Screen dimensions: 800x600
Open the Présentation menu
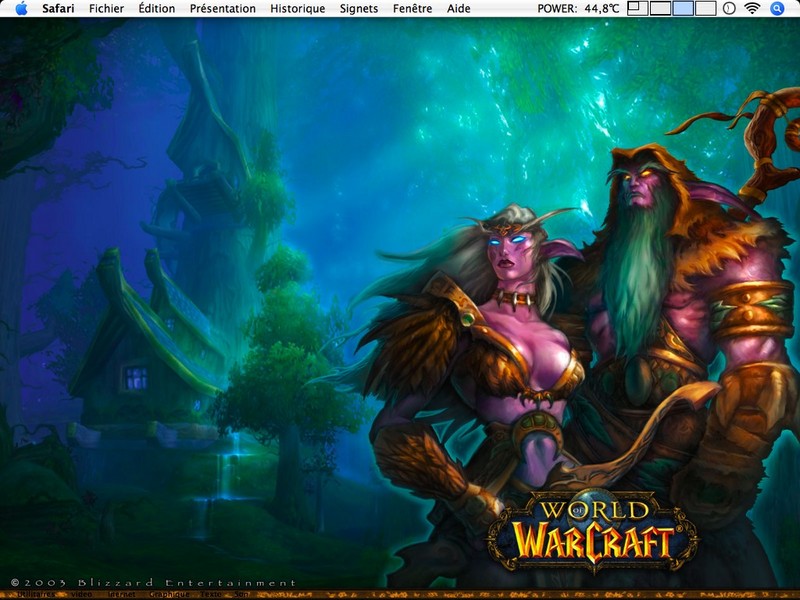pos(222,9)
